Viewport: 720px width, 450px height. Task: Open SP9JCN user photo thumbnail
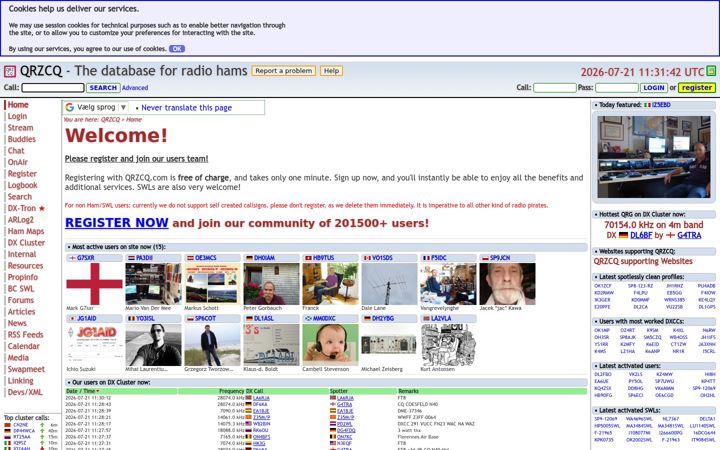point(507,284)
